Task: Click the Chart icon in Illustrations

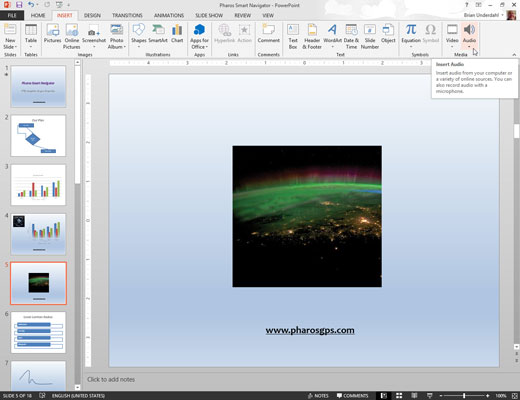Action: [177, 34]
